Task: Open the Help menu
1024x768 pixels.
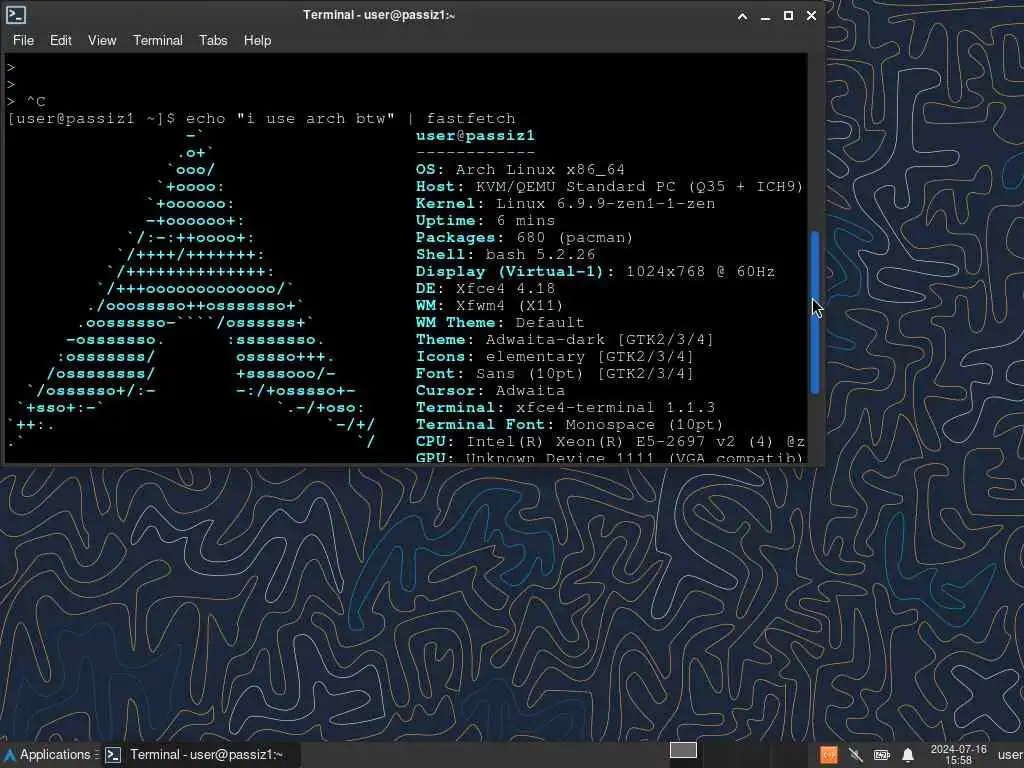Action: coord(257,40)
